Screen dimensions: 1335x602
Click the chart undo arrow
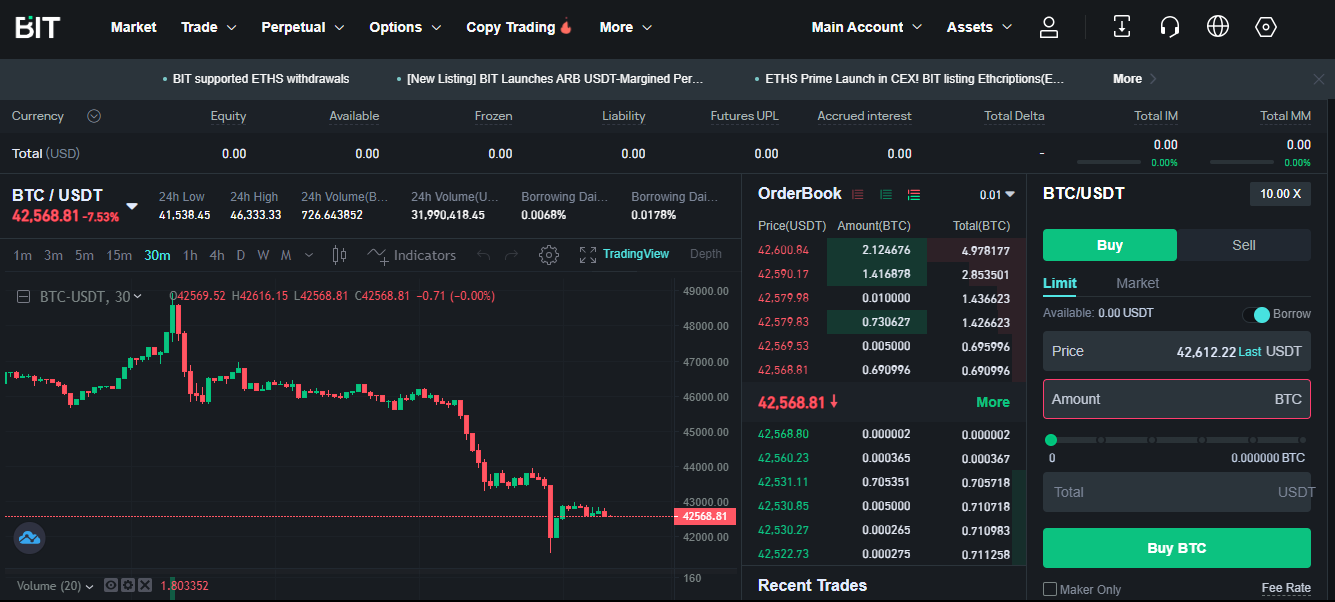[484, 256]
